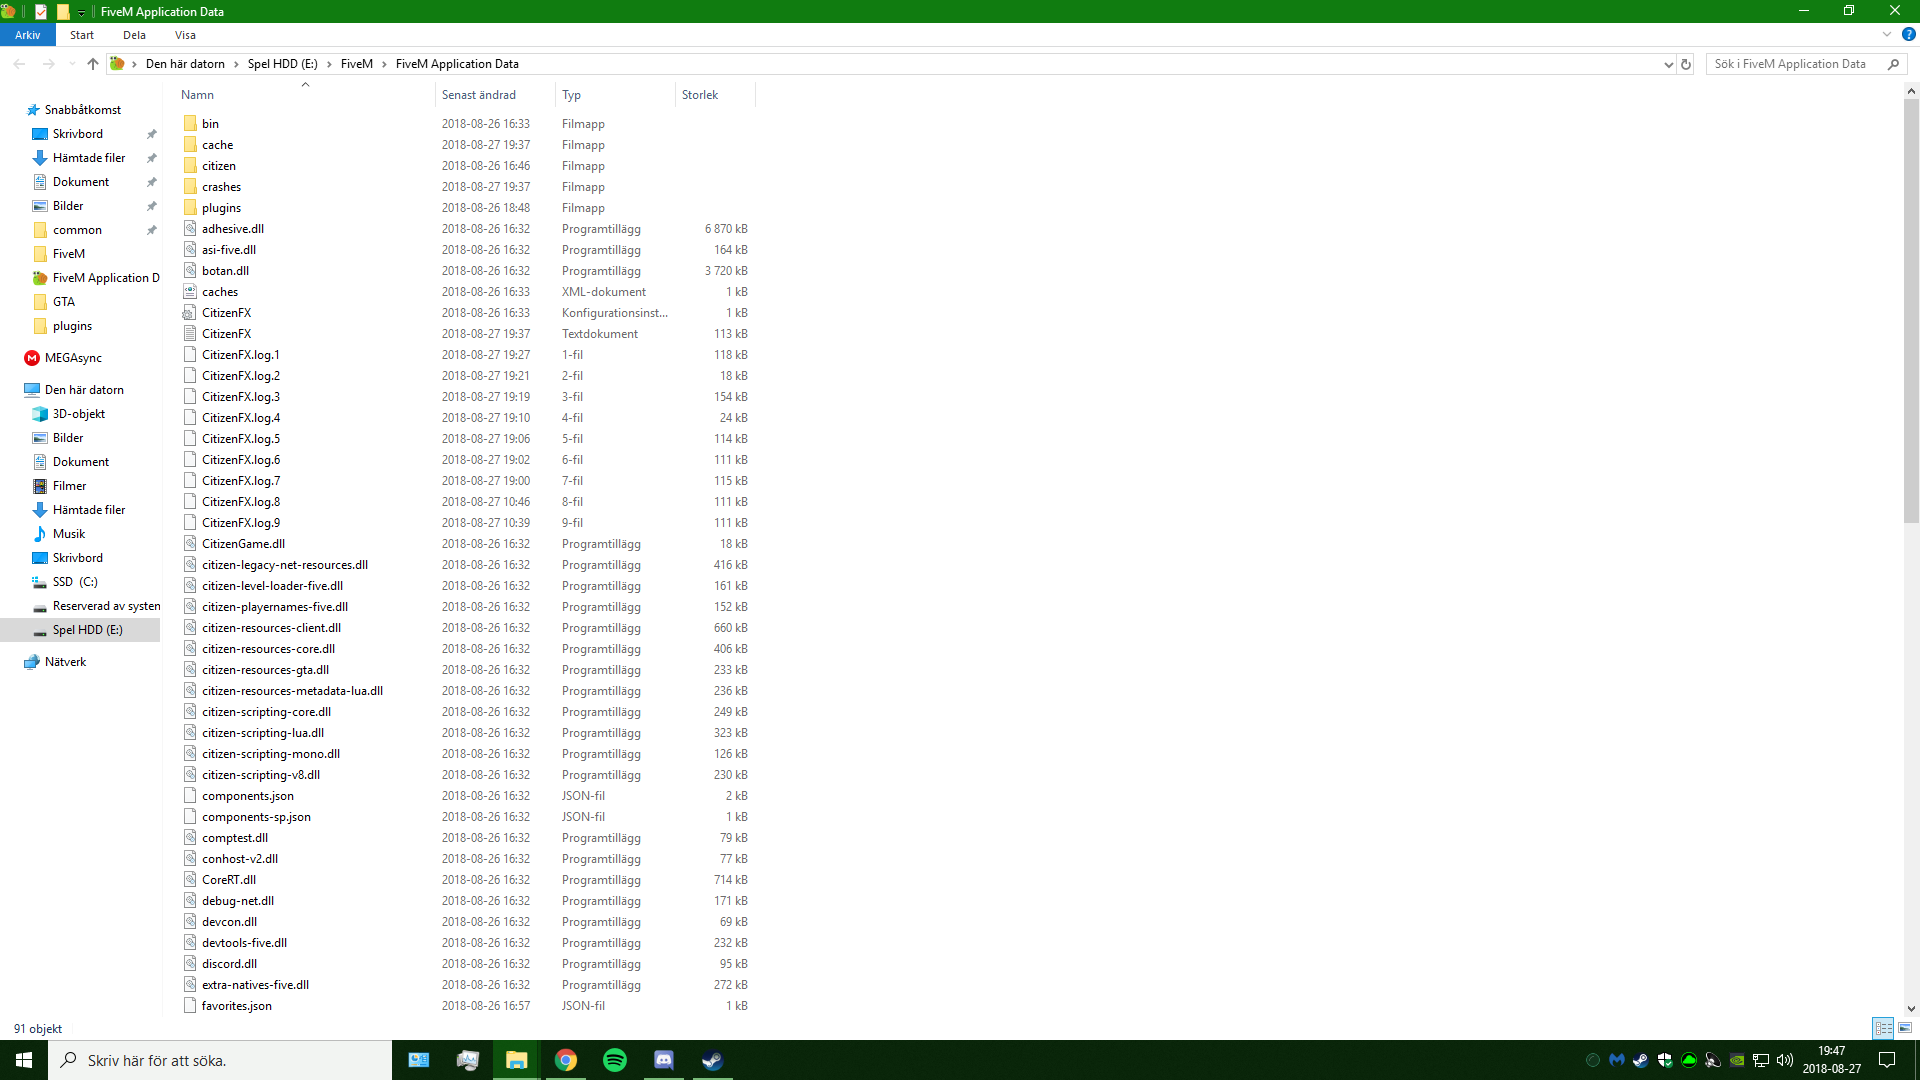This screenshot has height=1080, width=1920.
Task: Open Discord from the taskbar
Action: [x=665, y=1059]
